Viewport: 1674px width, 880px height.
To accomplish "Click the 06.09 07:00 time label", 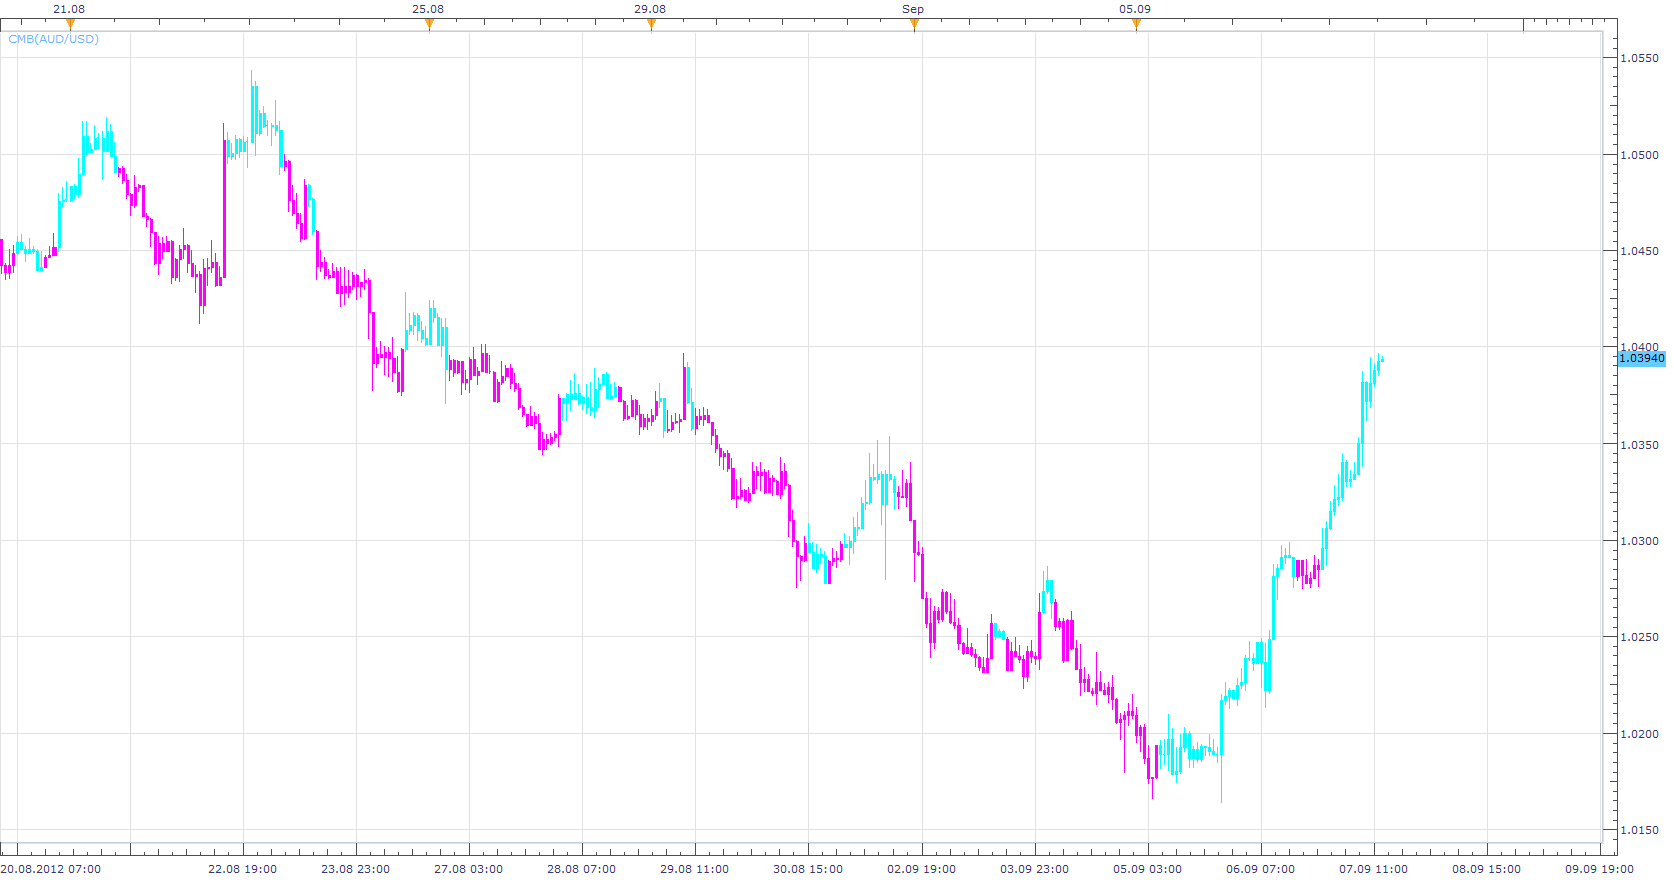I will [1260, 869].
